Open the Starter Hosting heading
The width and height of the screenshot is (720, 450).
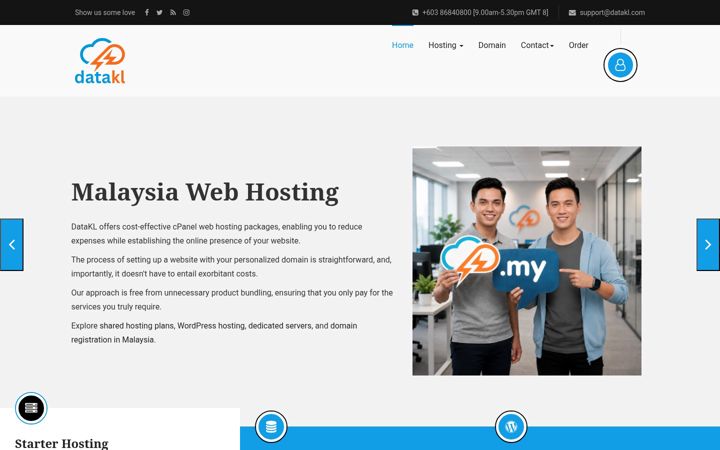(x=62, y=444)
